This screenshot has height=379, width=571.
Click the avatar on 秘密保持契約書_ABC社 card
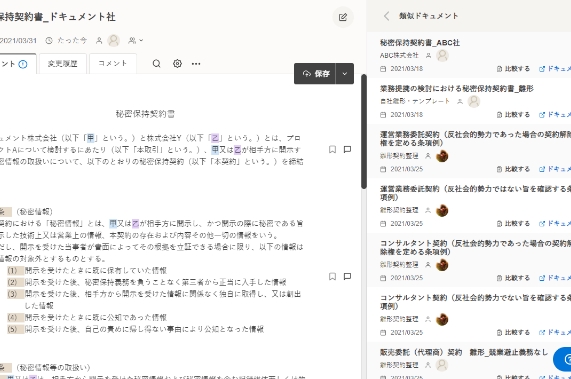(x=442, y=55)
